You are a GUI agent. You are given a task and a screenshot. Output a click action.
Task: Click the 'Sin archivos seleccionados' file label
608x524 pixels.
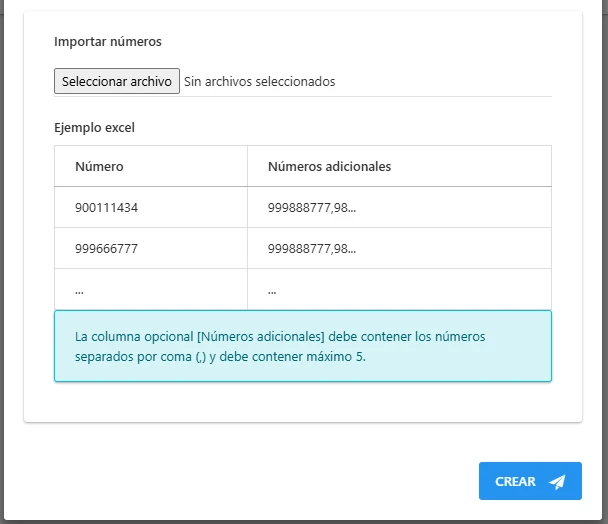259,81
